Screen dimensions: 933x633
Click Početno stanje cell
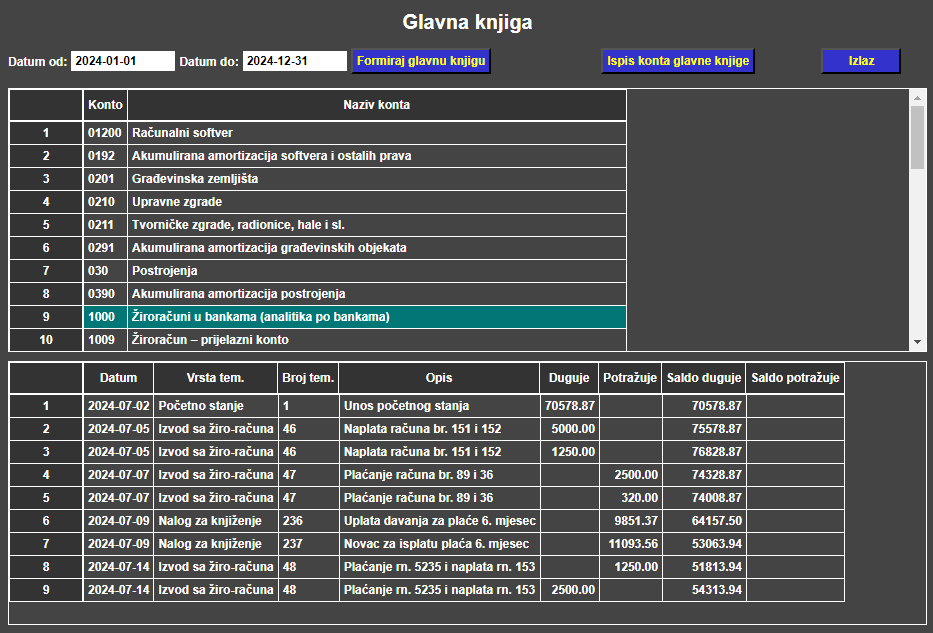215,406
